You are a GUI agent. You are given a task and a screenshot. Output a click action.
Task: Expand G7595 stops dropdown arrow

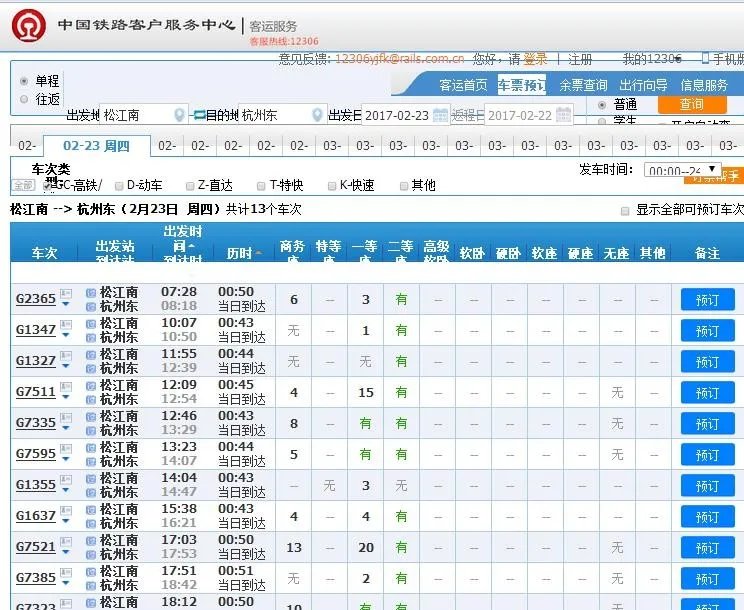pos(66,460)
